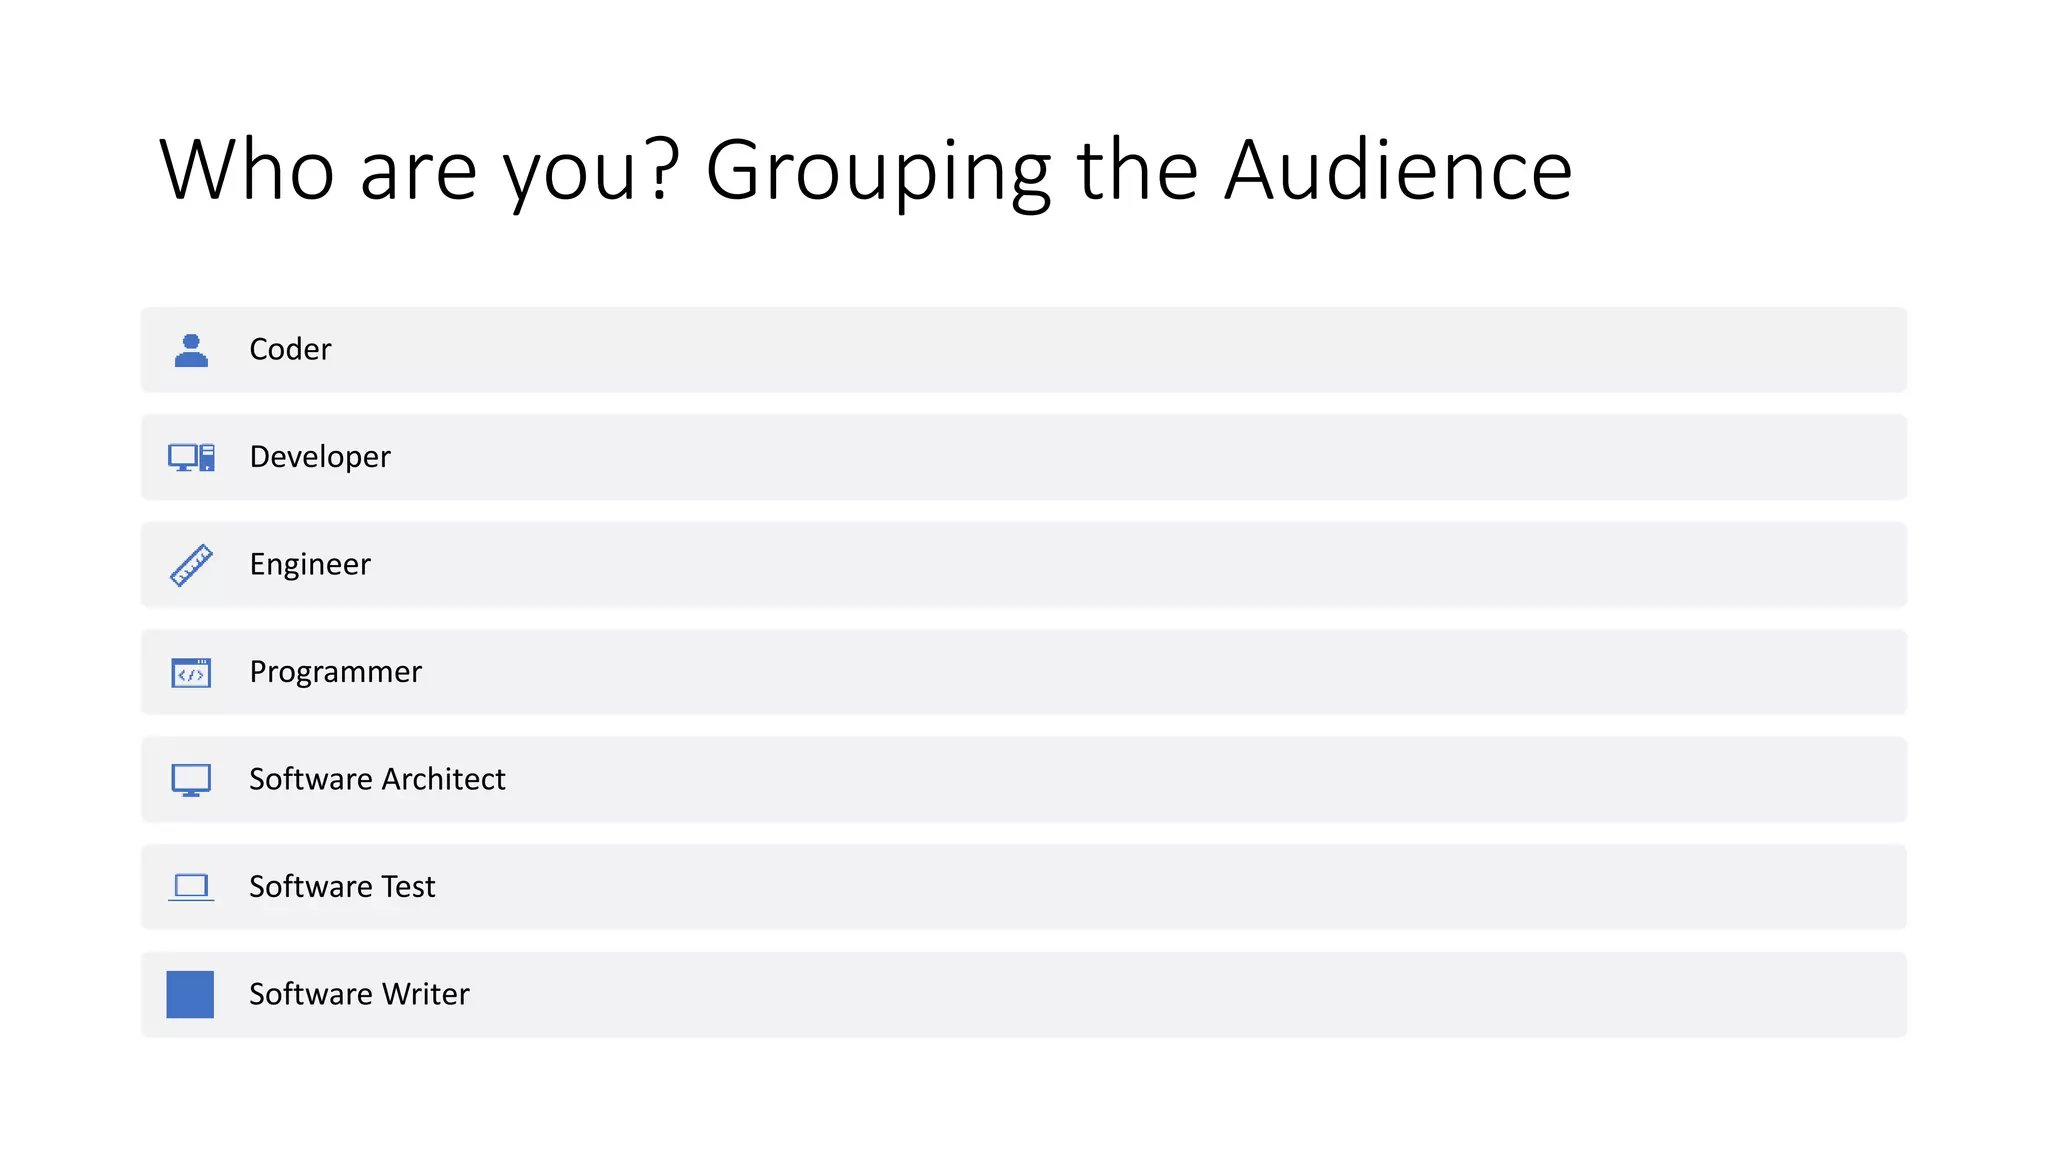2048x1152 pixels.
Task: Click the word Grouping in the title
Action: coord(879,172)
